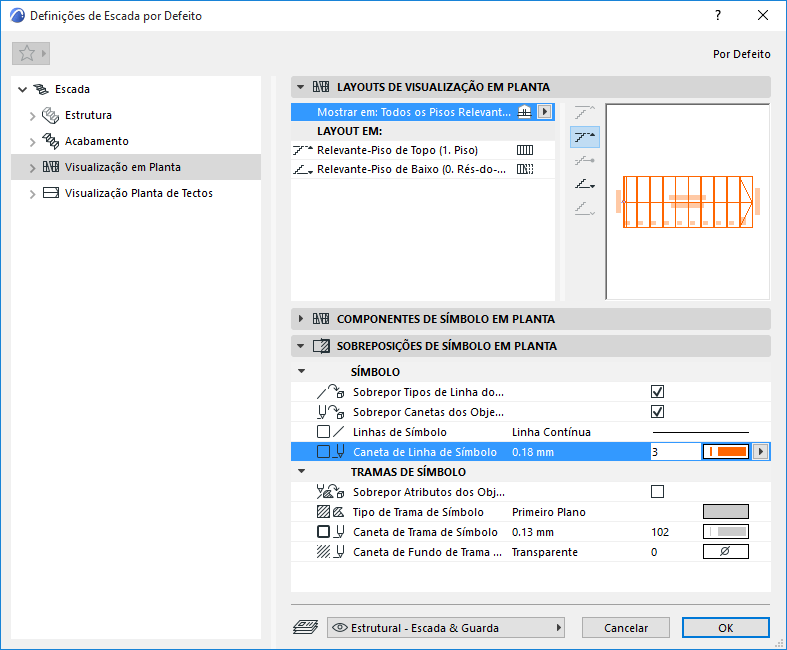787x650 pixels.
Task: Select Visualização Planta de Tectos item
Action: click(139, 193)
